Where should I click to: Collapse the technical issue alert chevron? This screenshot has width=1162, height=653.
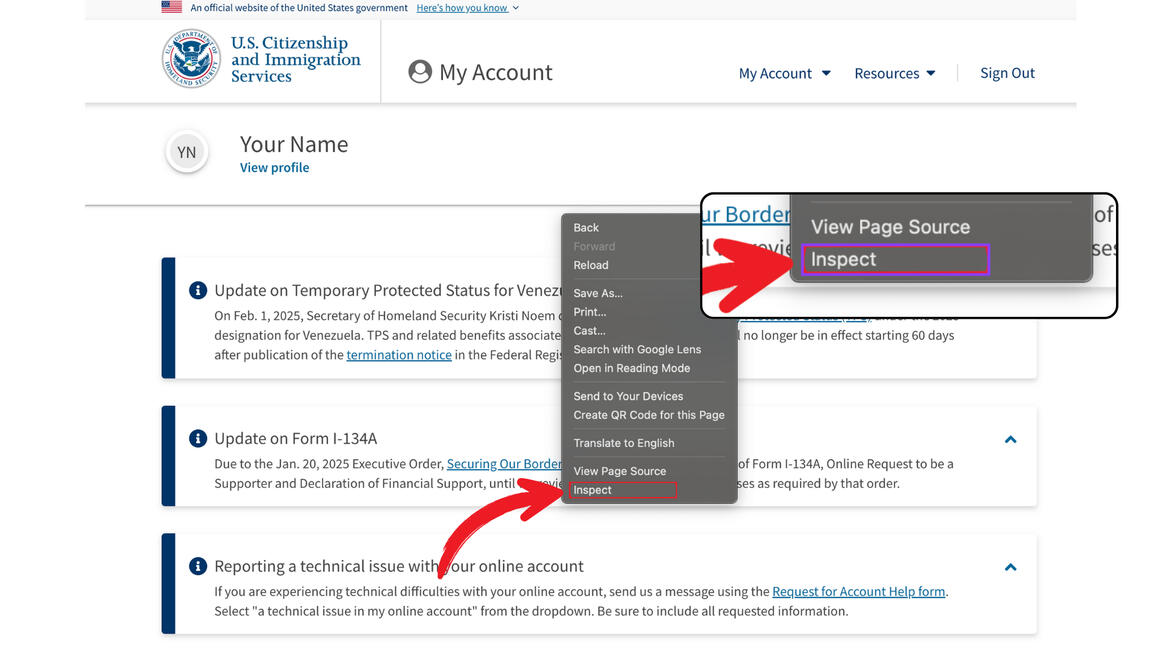coord(1010,567)
